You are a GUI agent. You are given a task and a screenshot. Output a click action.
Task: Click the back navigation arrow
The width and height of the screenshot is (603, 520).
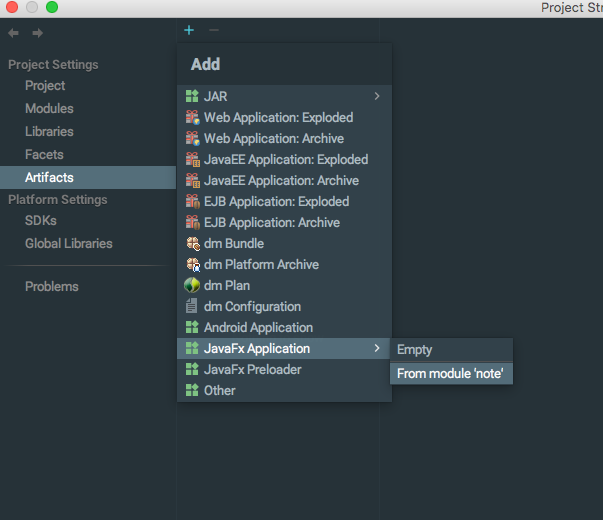13,33
